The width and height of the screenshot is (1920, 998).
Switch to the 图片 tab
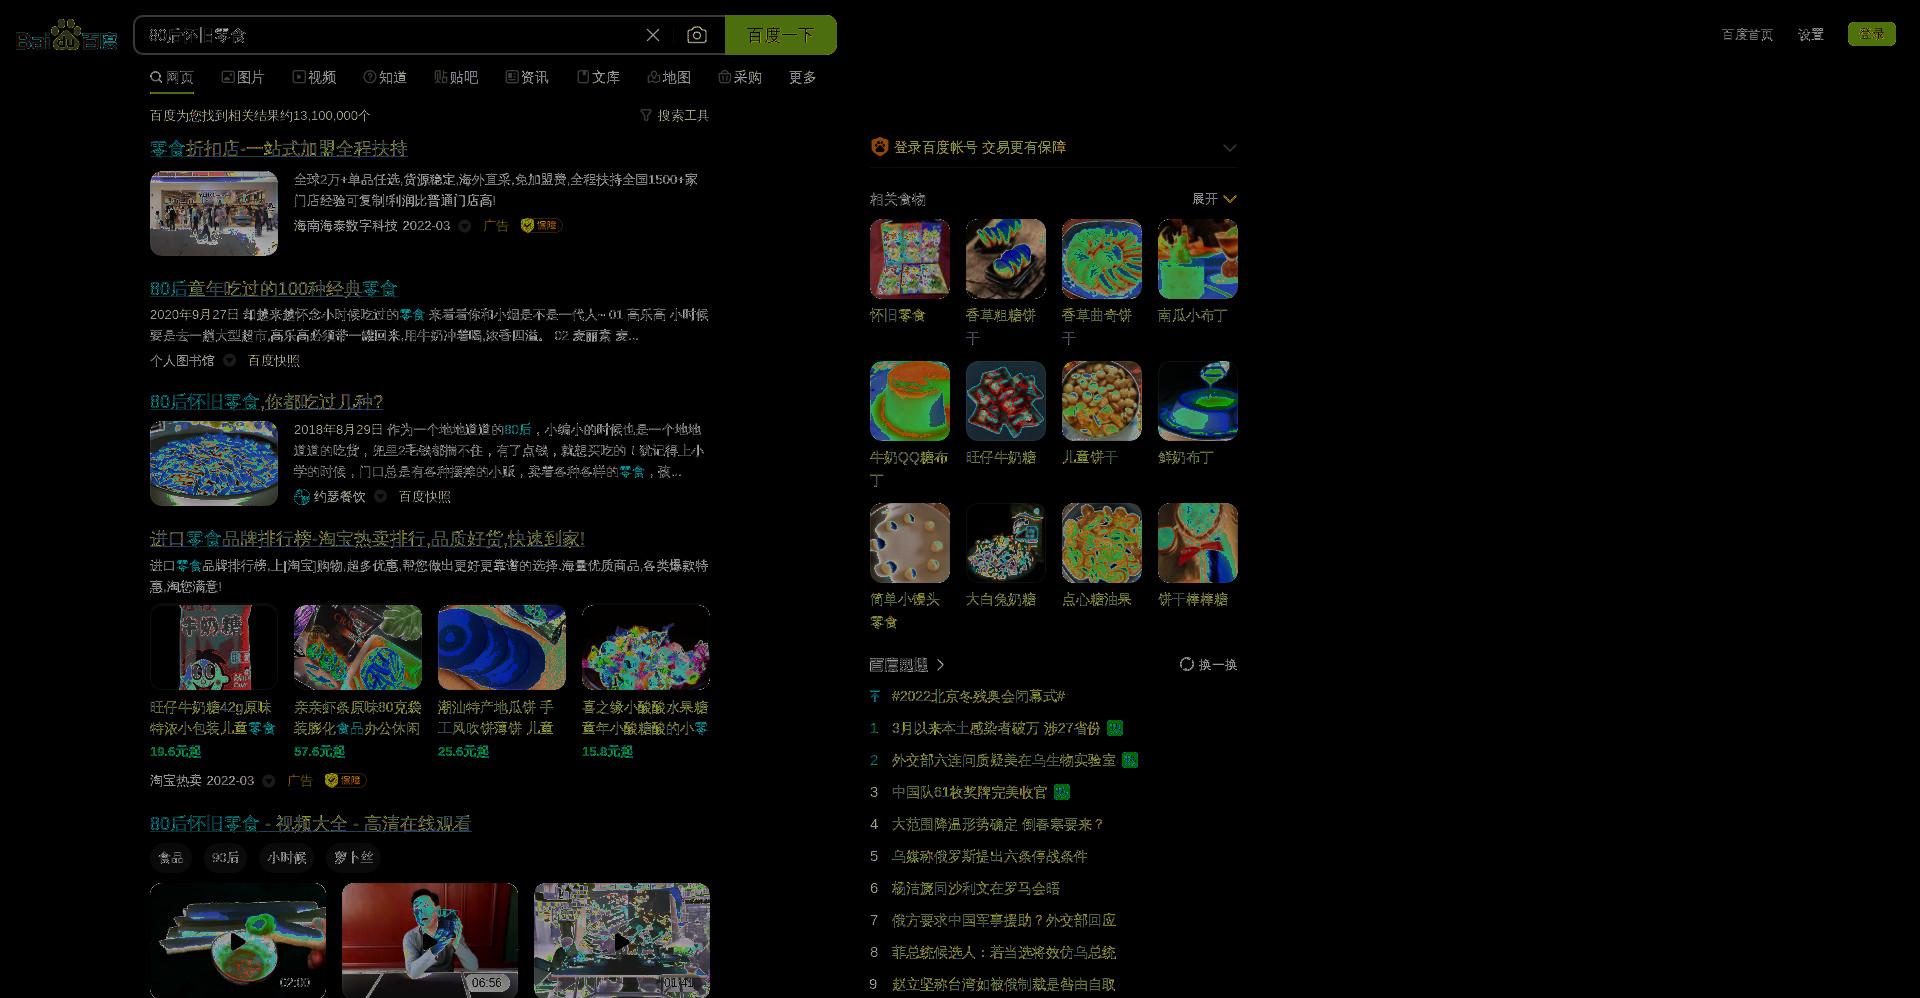243,77
